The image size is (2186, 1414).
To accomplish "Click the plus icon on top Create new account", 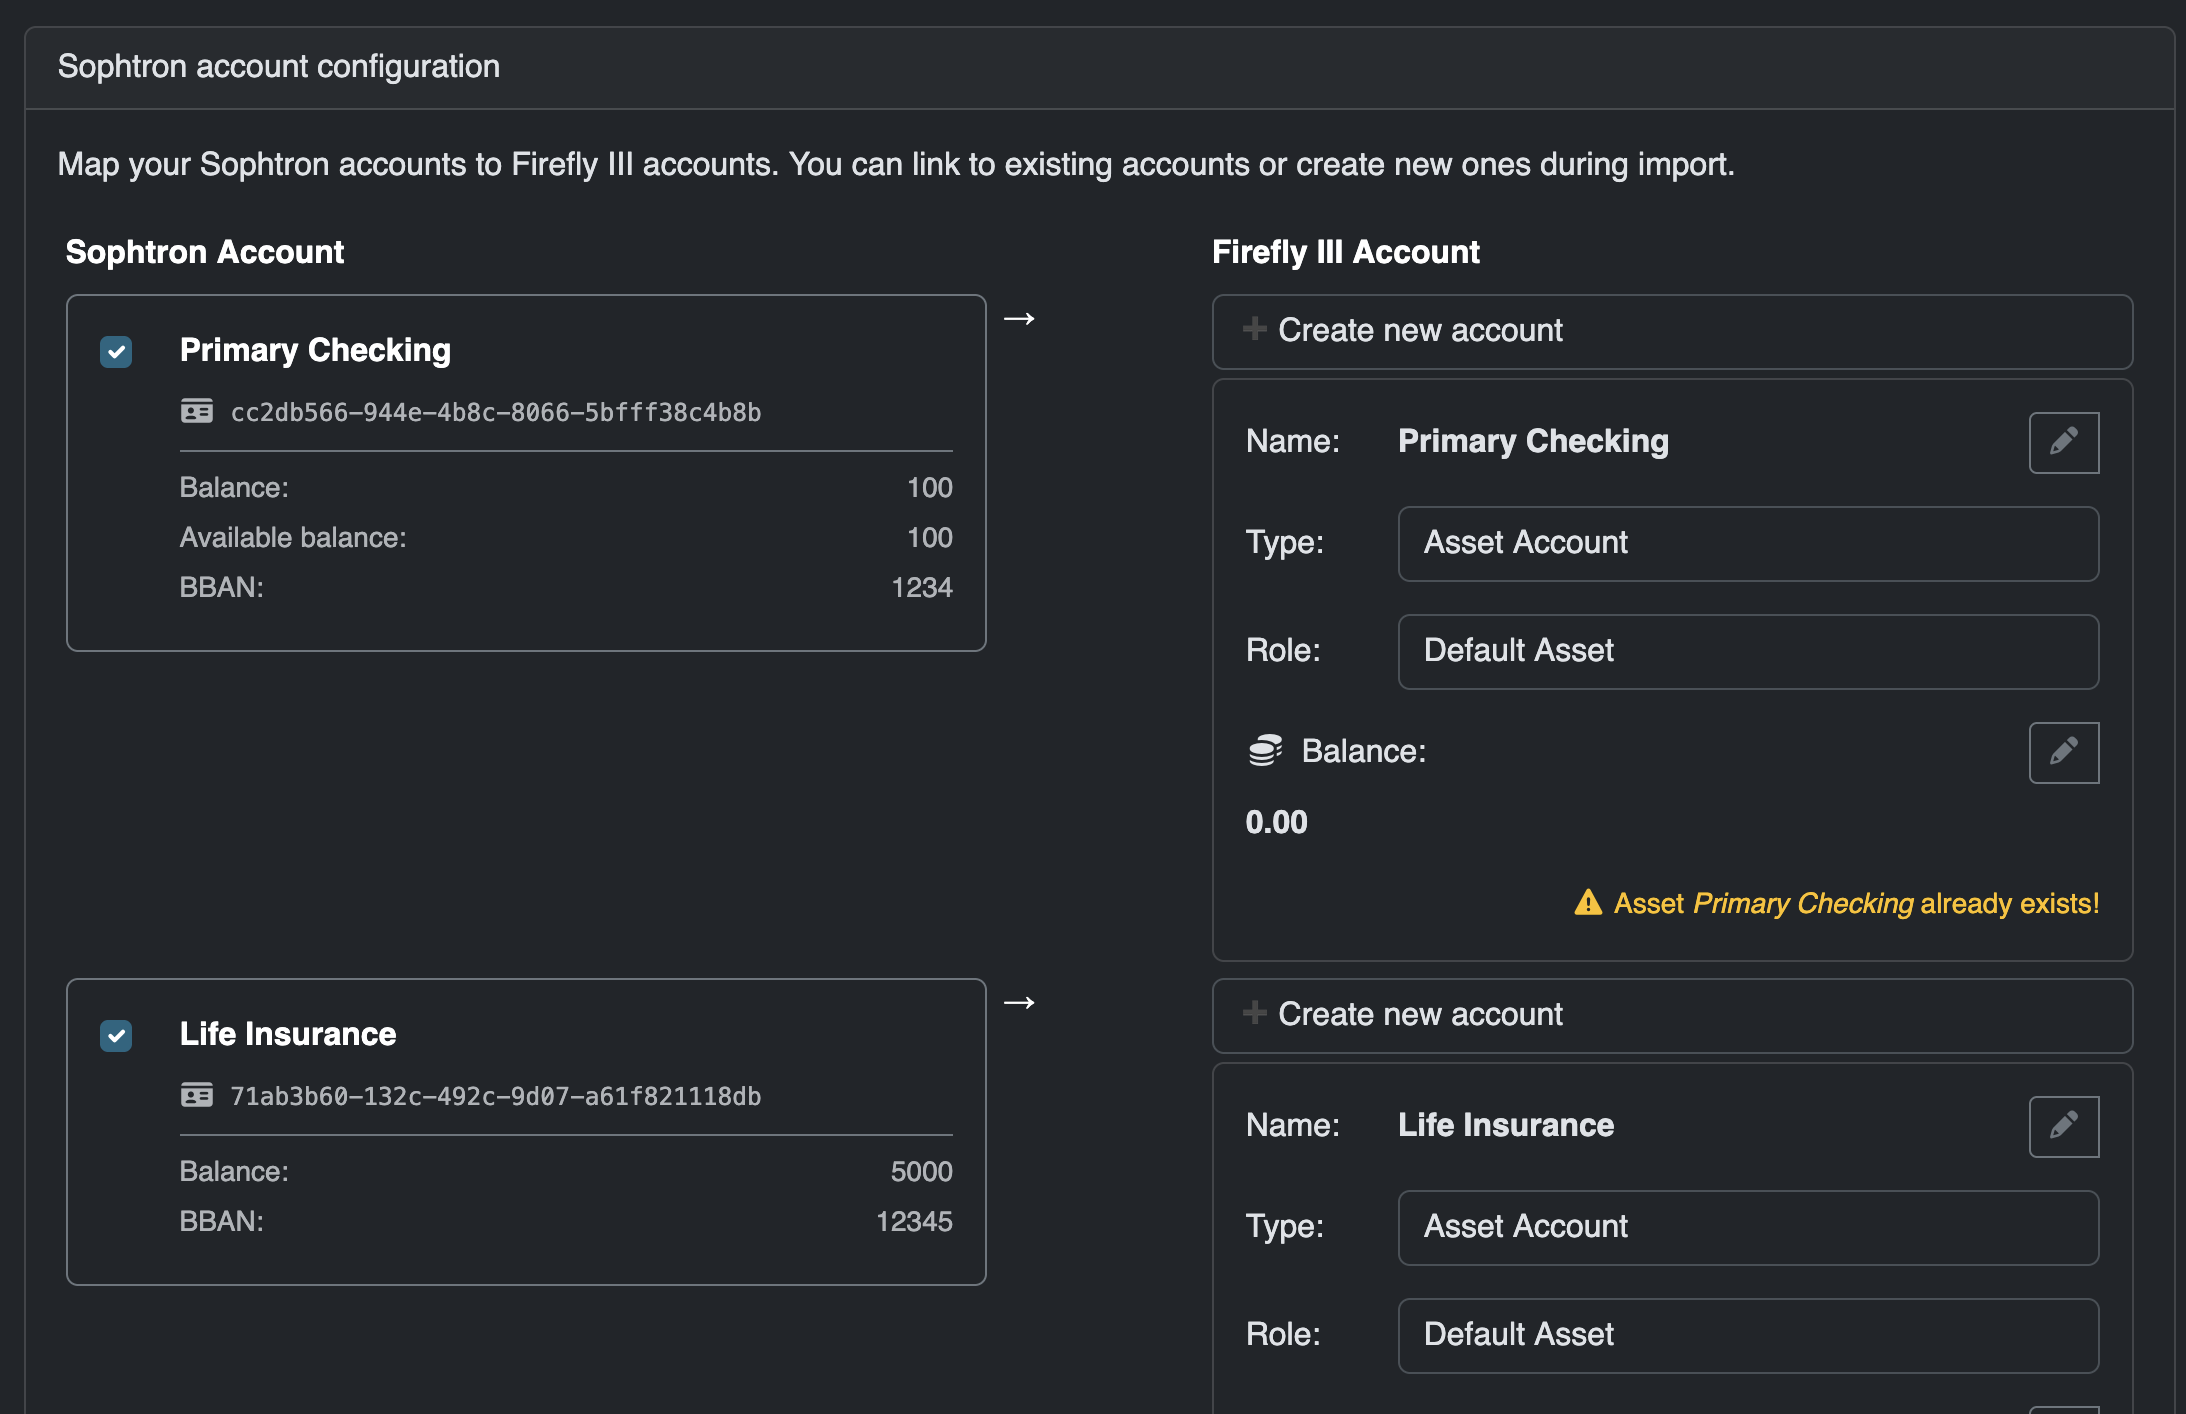I will [1255, 329].
